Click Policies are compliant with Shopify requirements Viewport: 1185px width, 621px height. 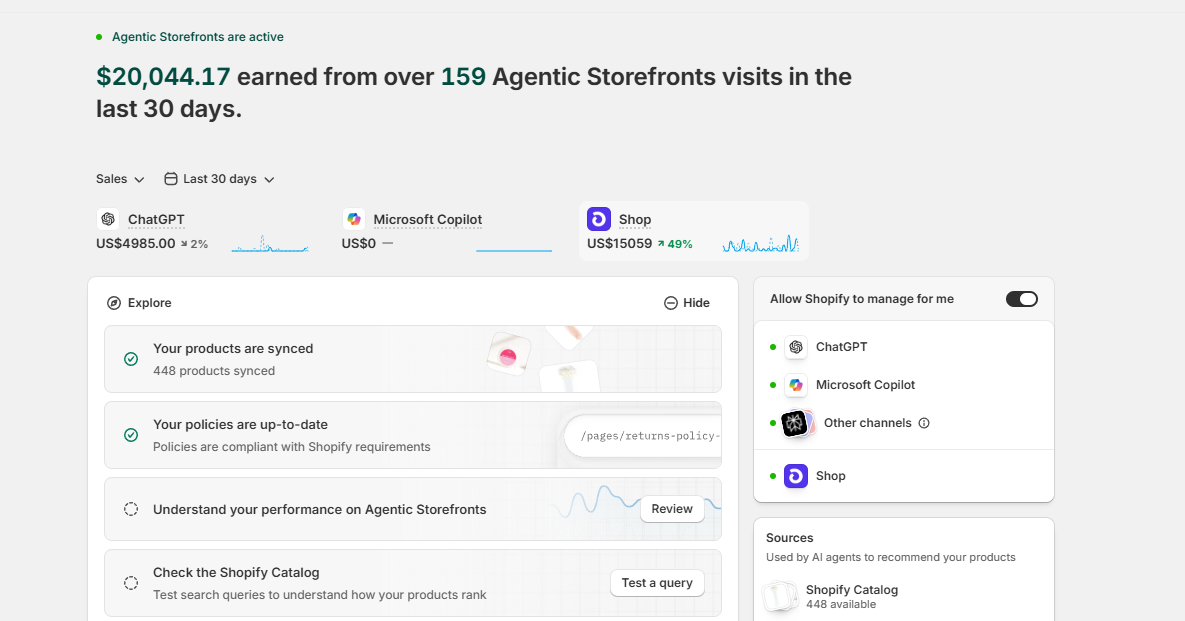292,446
